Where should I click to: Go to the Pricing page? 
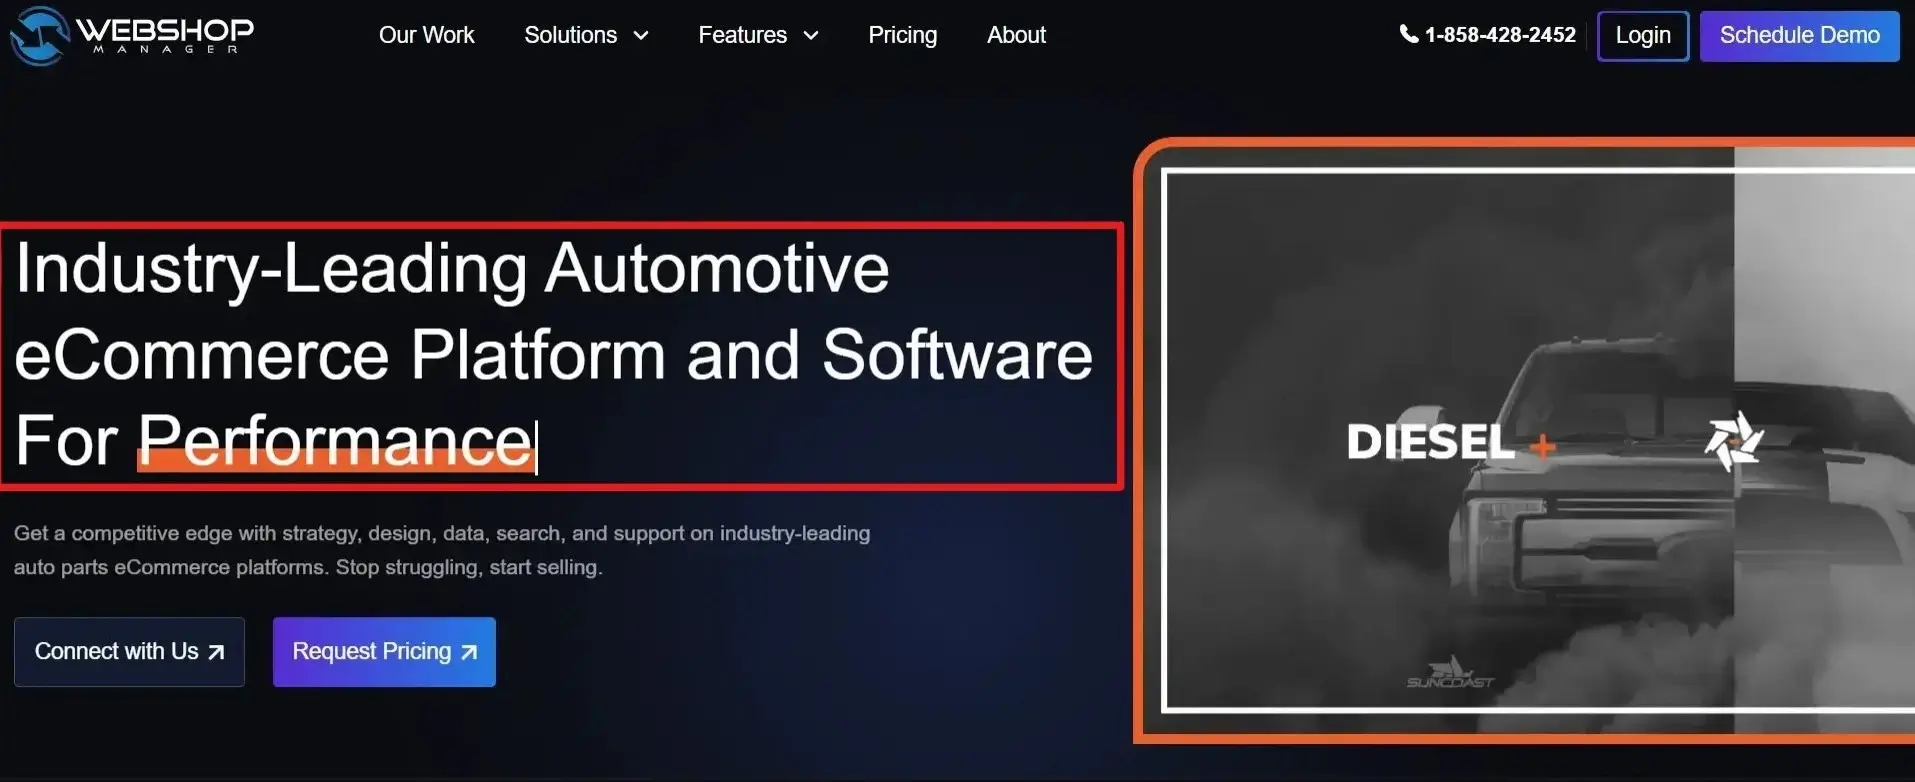[x=902, y=35]
